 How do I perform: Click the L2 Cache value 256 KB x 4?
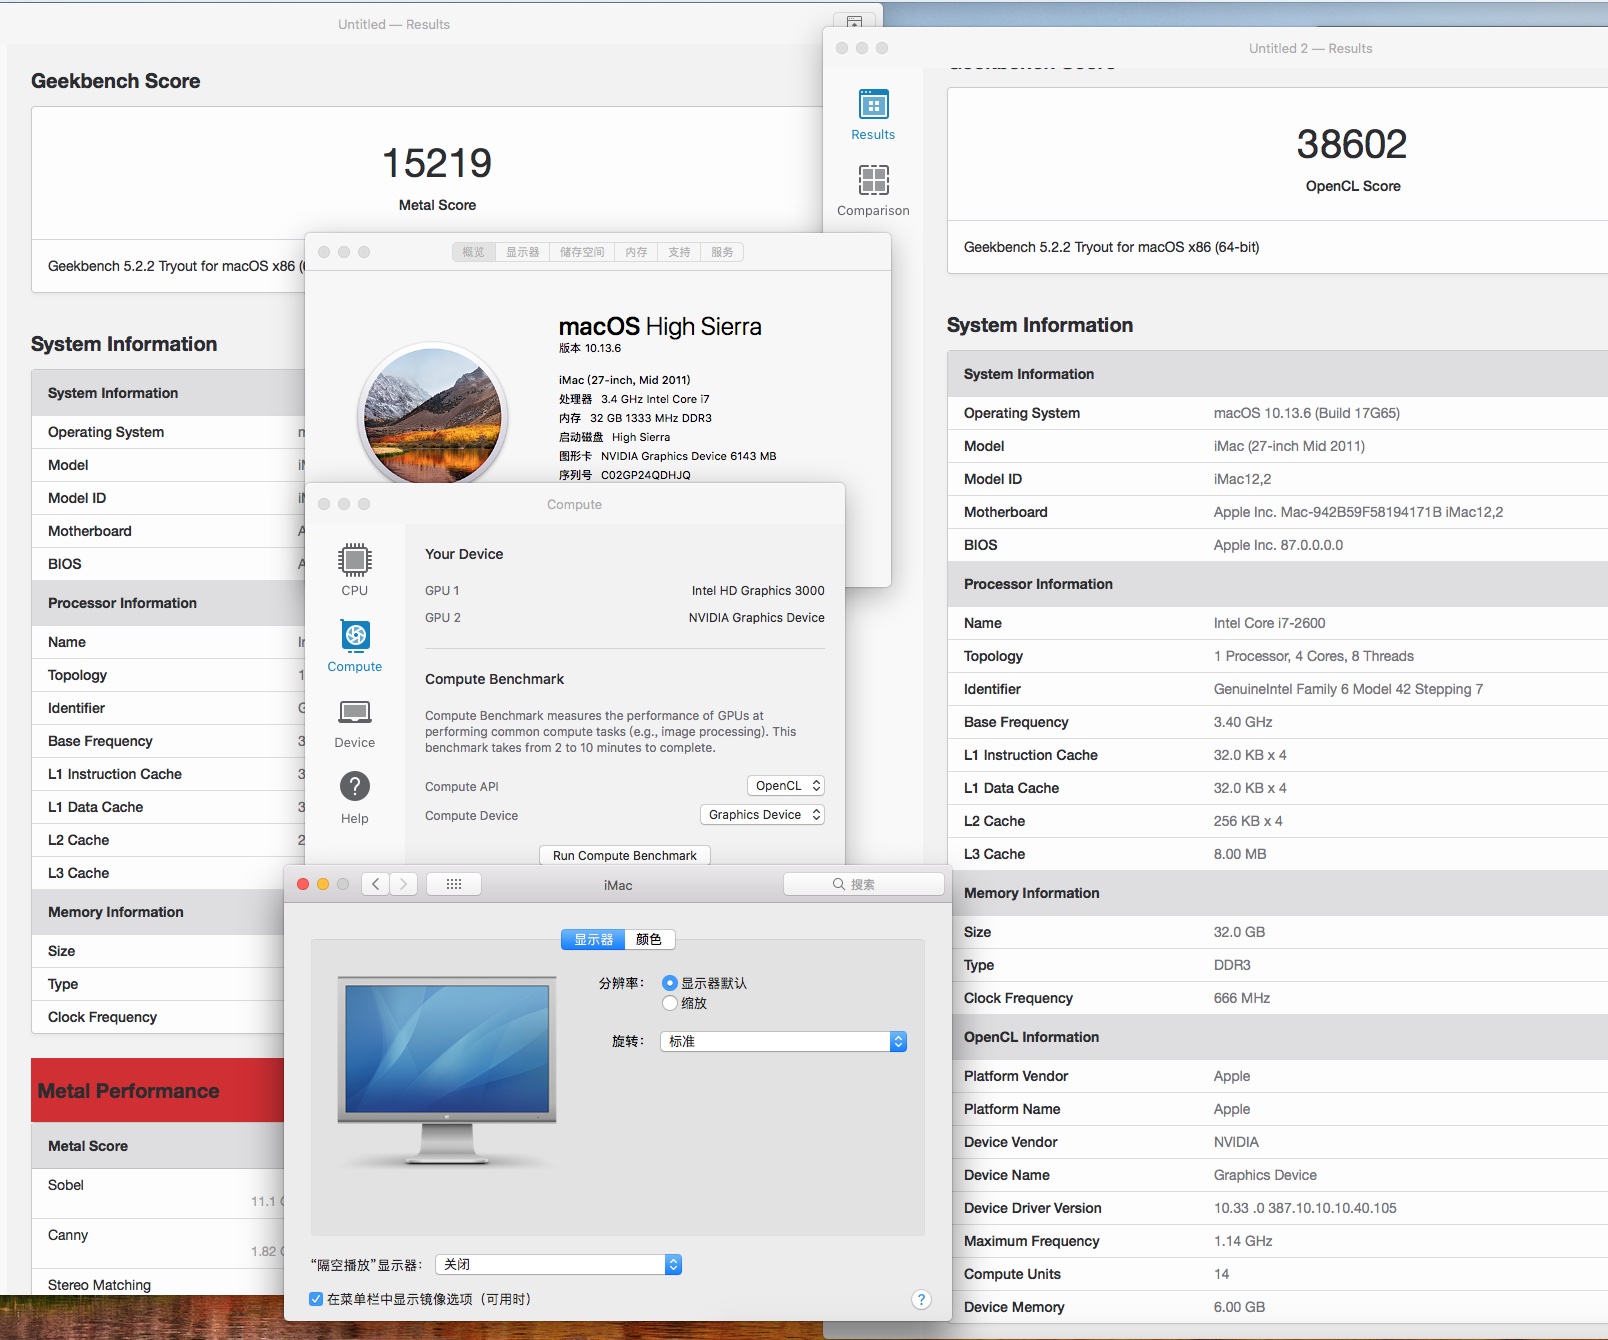[1248, 821]
